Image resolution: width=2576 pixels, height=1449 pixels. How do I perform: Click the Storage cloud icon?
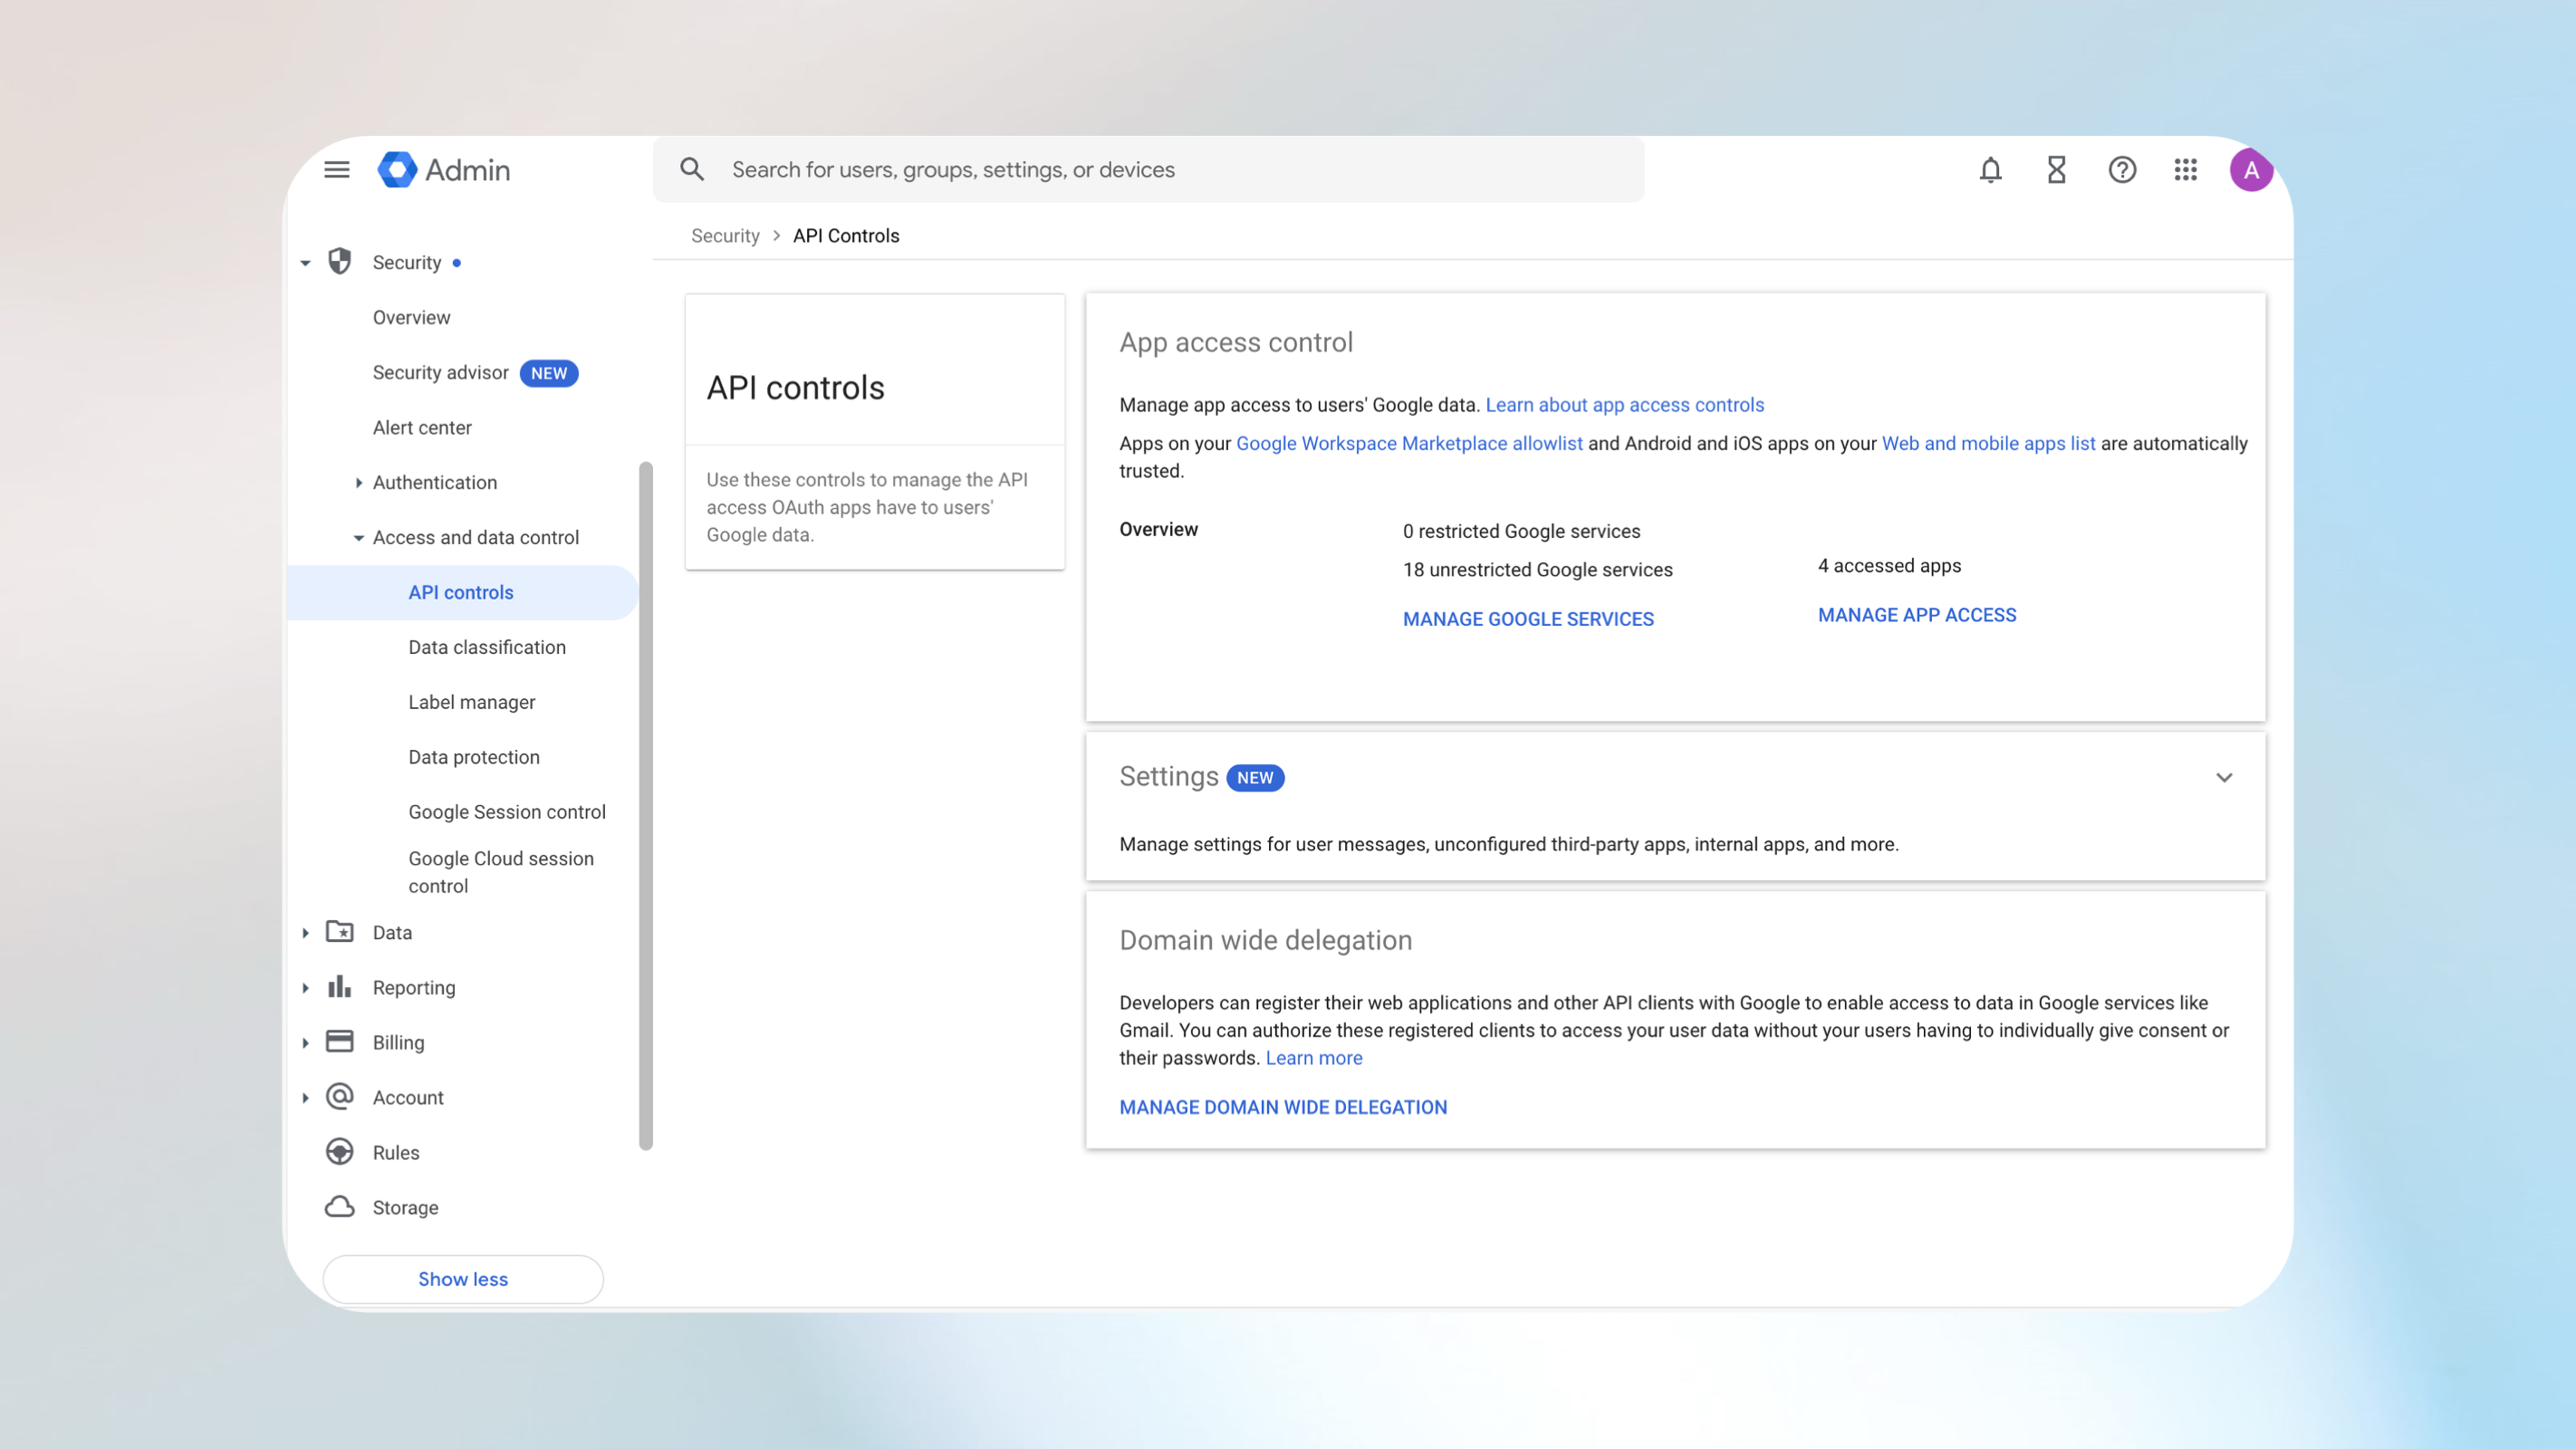pyautogui.click(x=339, y=1206)
